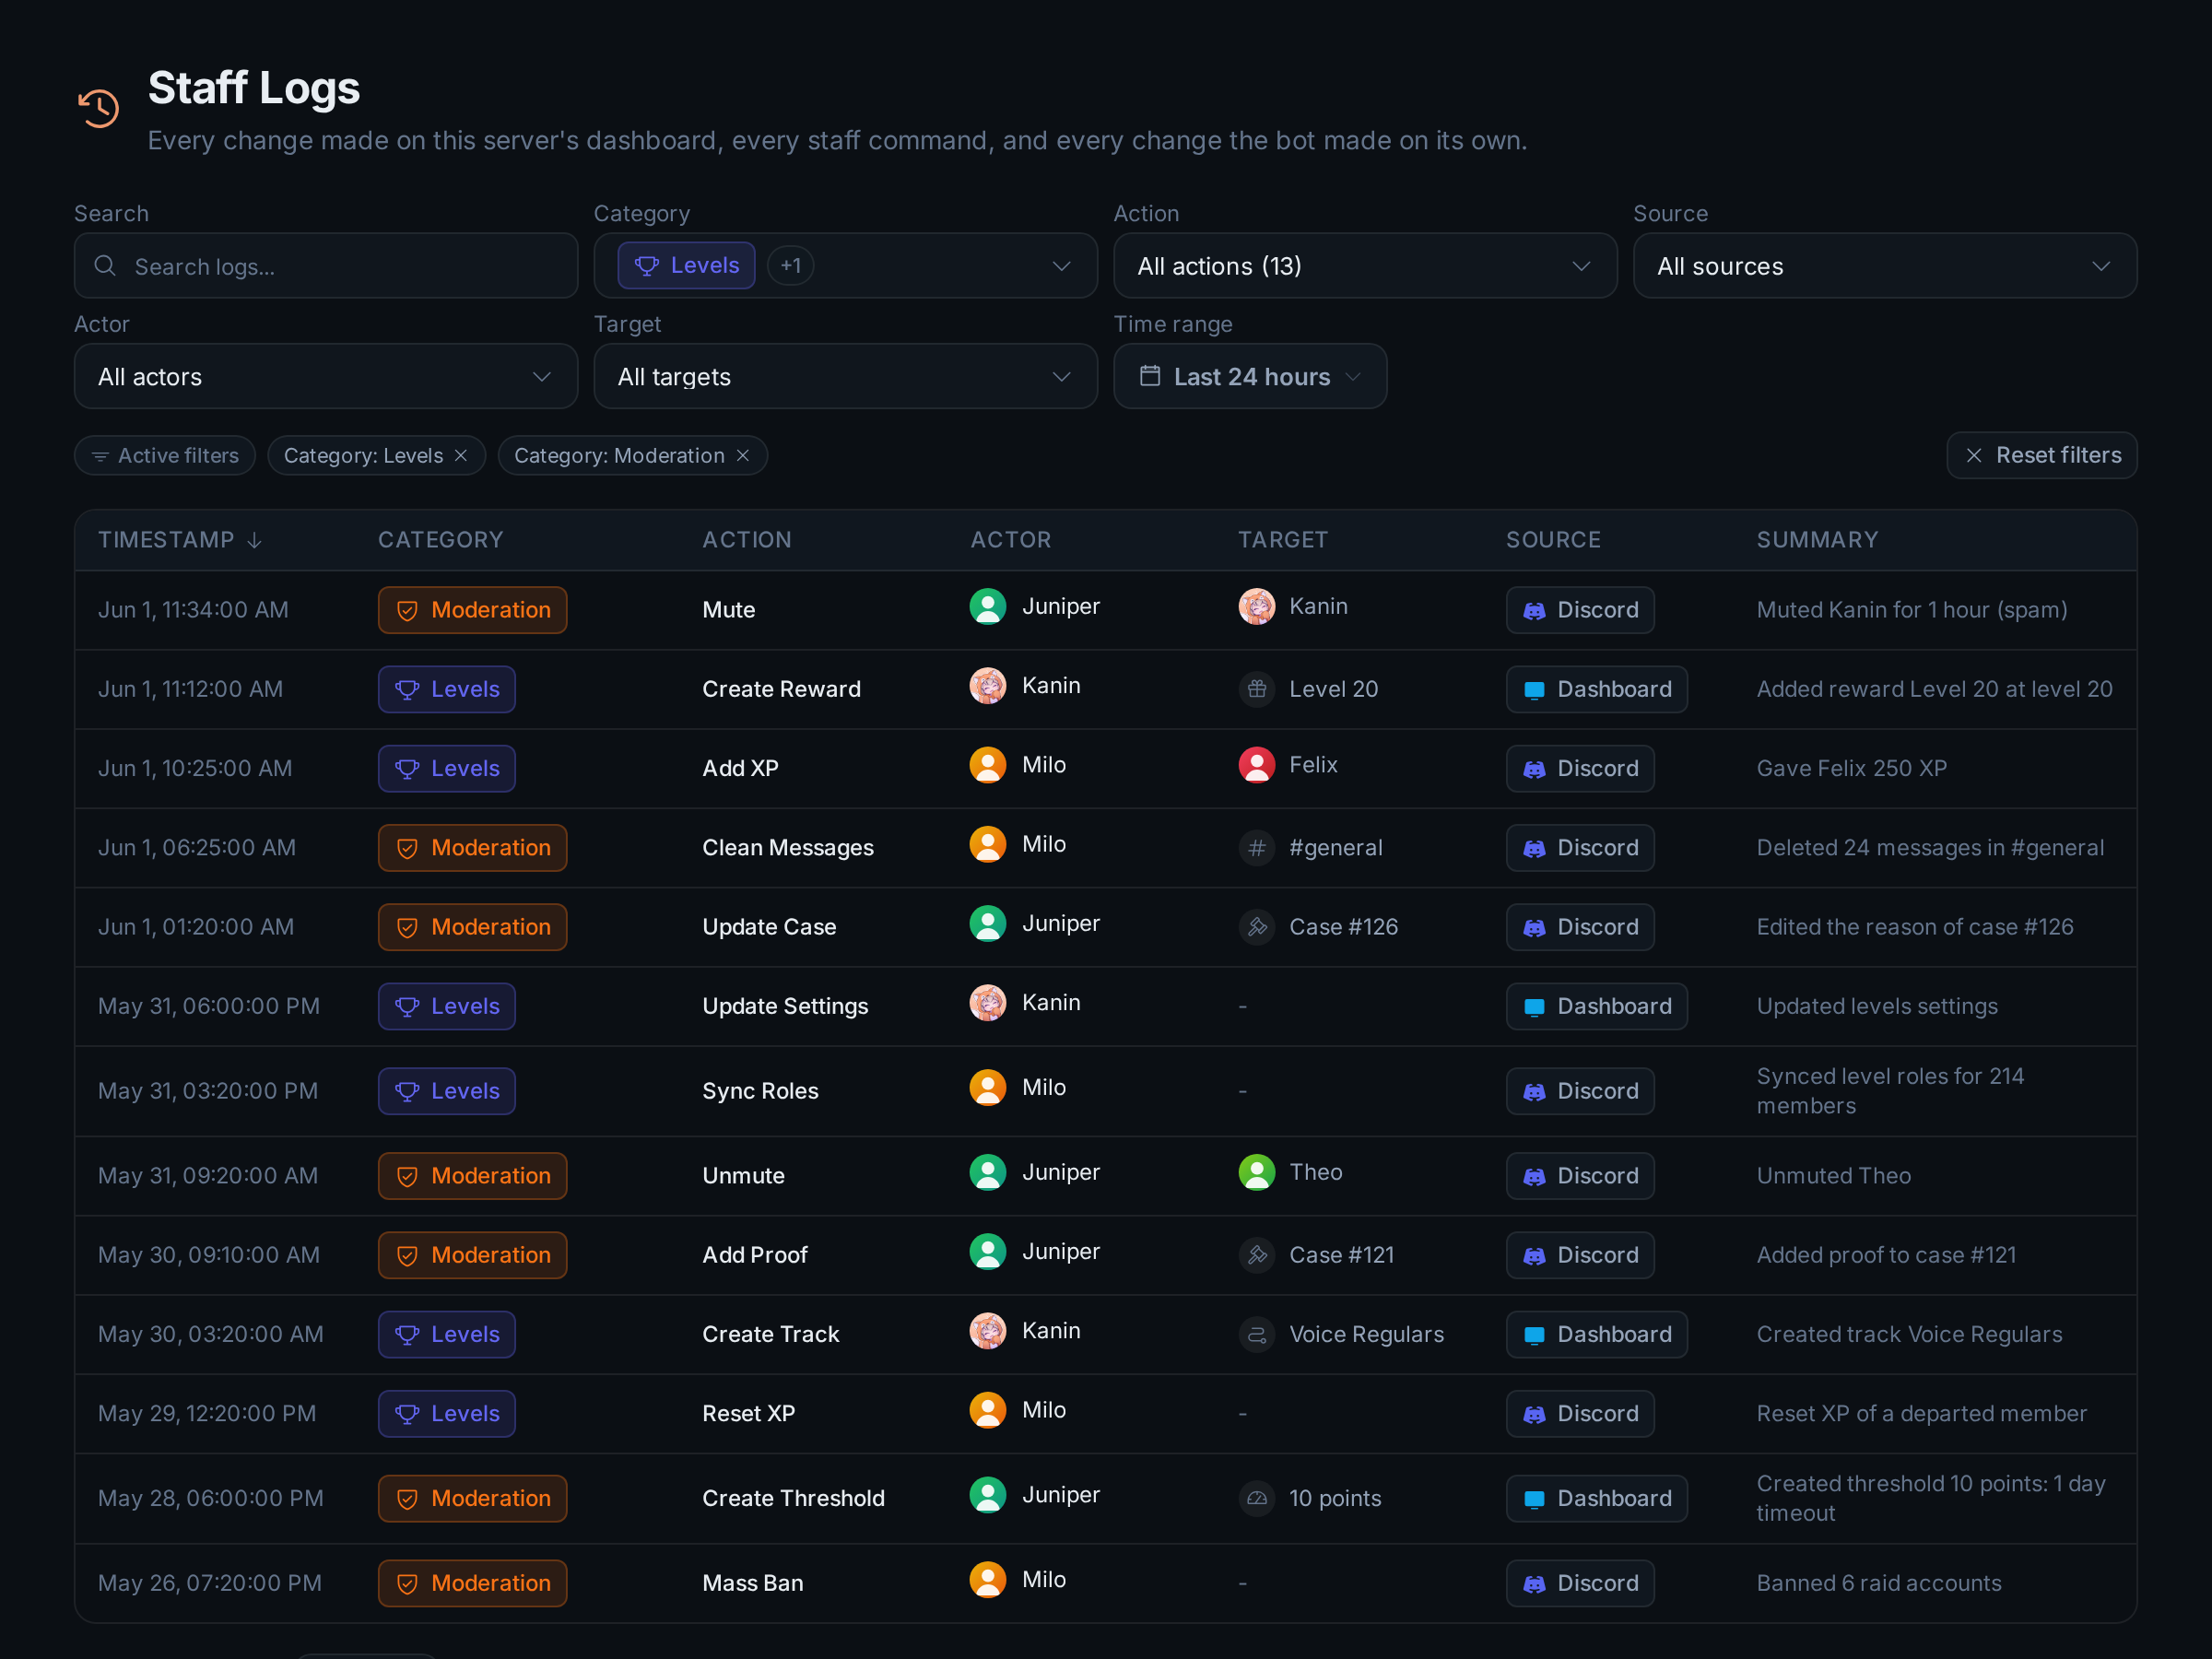
Task: Sort by the Category column header
Action: pos(441,540)
